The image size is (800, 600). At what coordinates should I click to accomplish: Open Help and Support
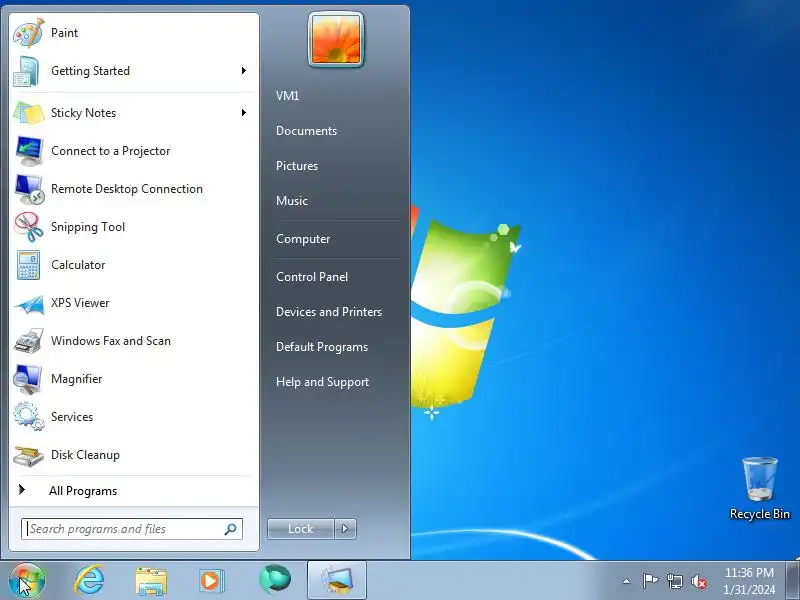click(322, 382)
